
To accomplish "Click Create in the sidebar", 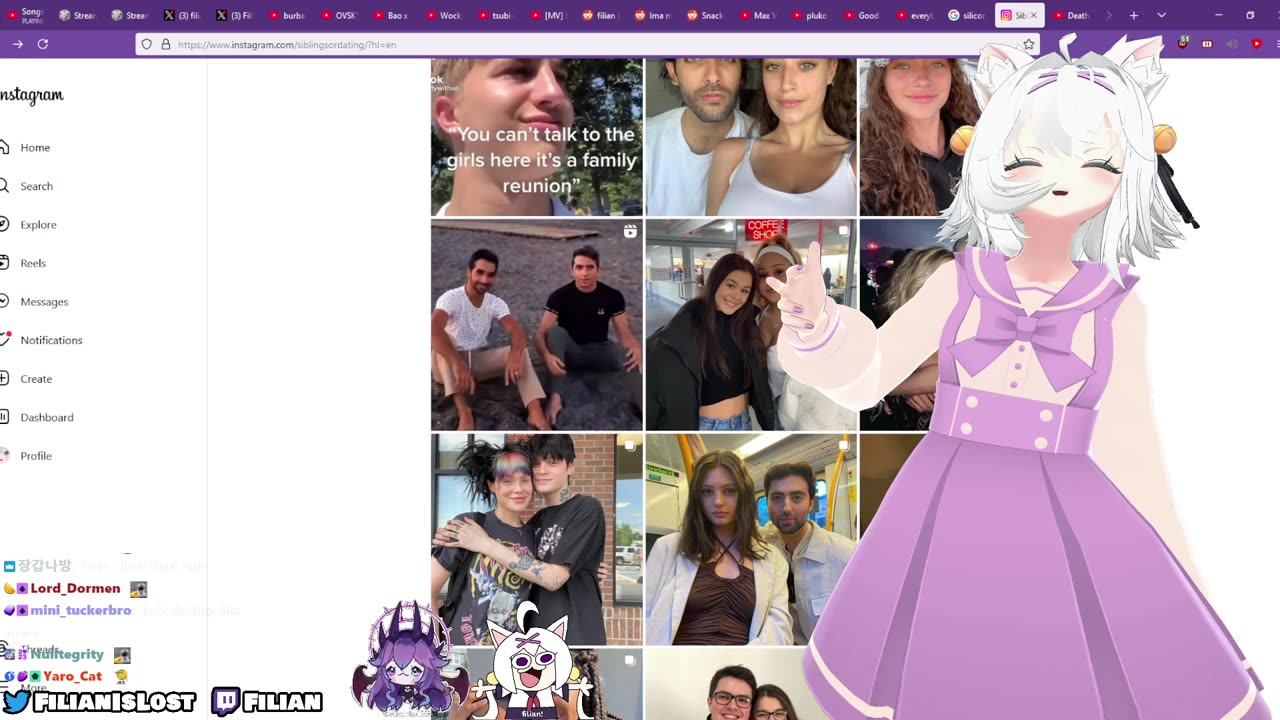I will point(36,379).
